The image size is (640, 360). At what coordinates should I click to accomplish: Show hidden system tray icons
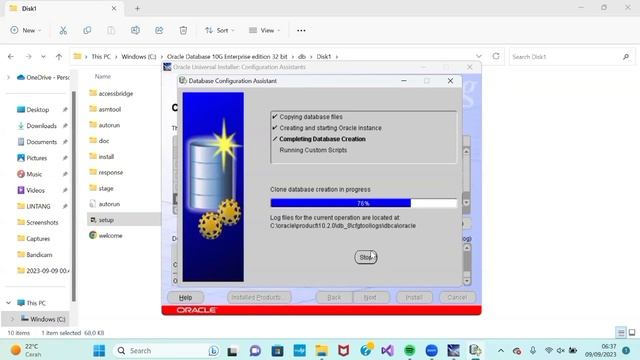[x=501, y=350]
